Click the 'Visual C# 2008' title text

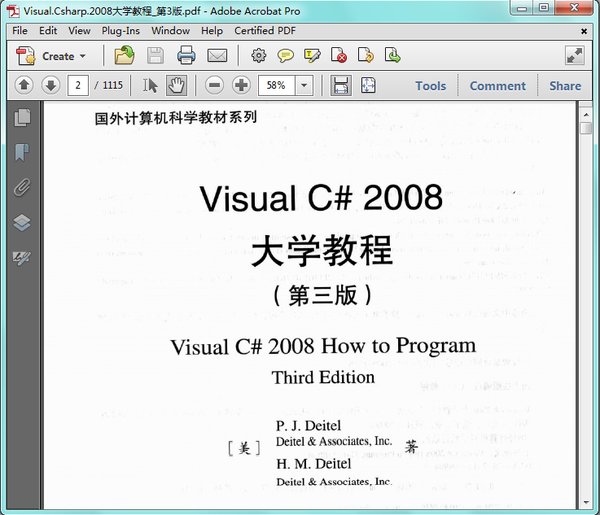(x=321, y=198)
